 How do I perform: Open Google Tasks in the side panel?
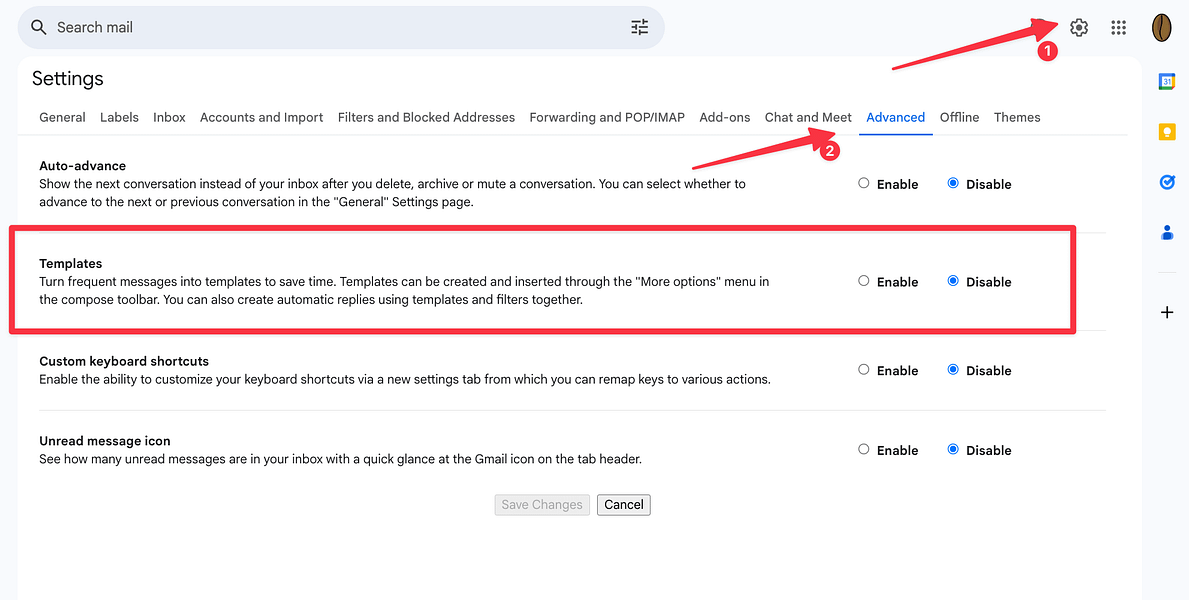[x=1166, y=182]
